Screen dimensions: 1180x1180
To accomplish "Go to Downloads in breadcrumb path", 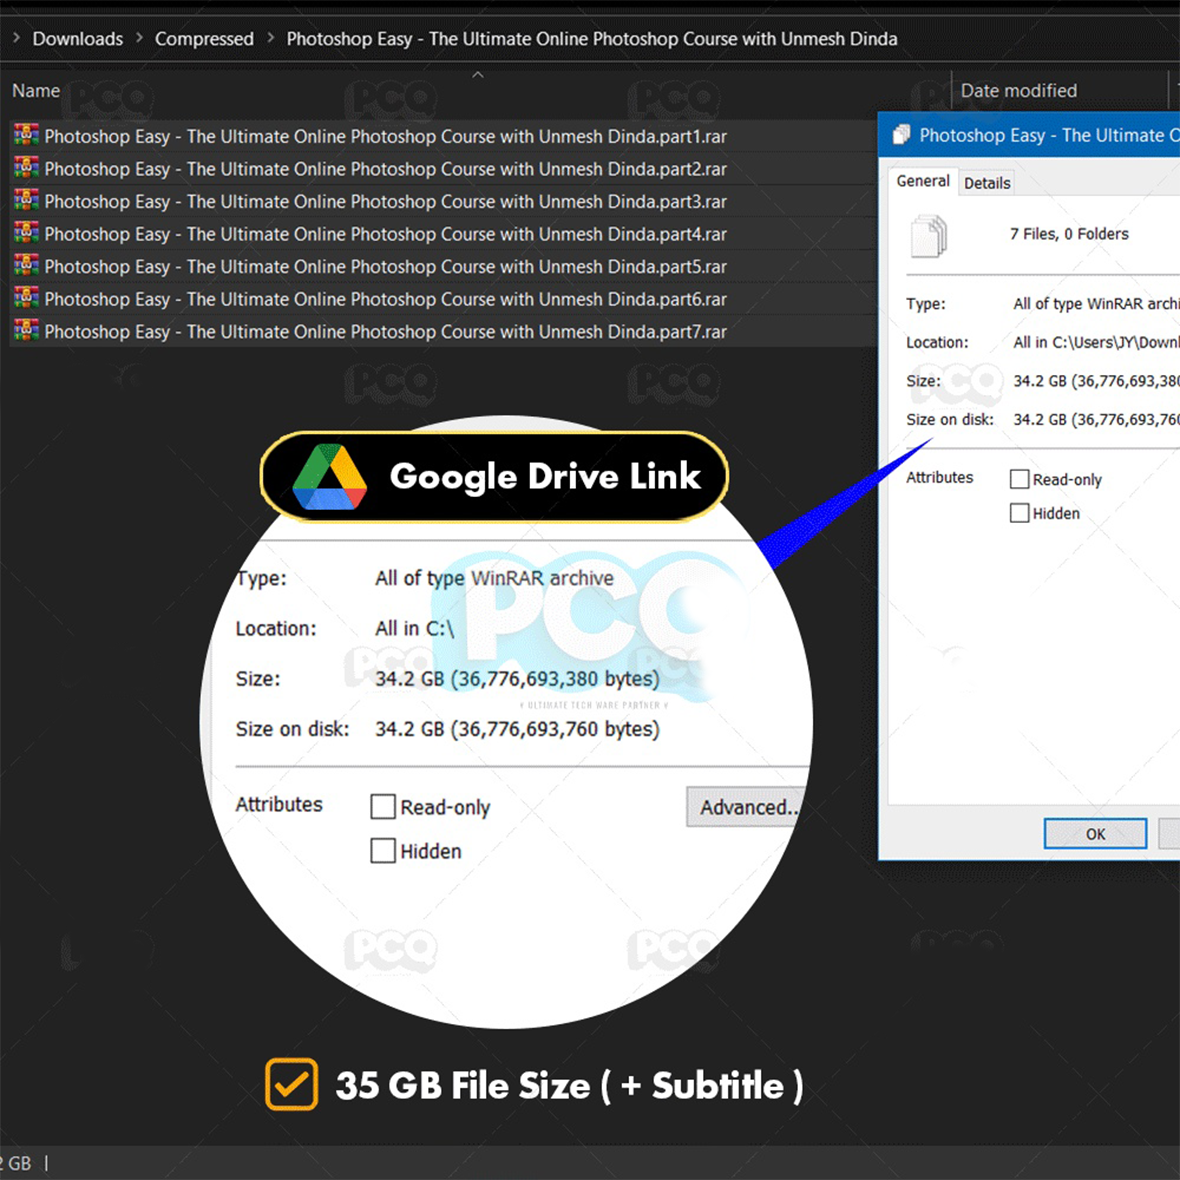I will tap(78, 38).
